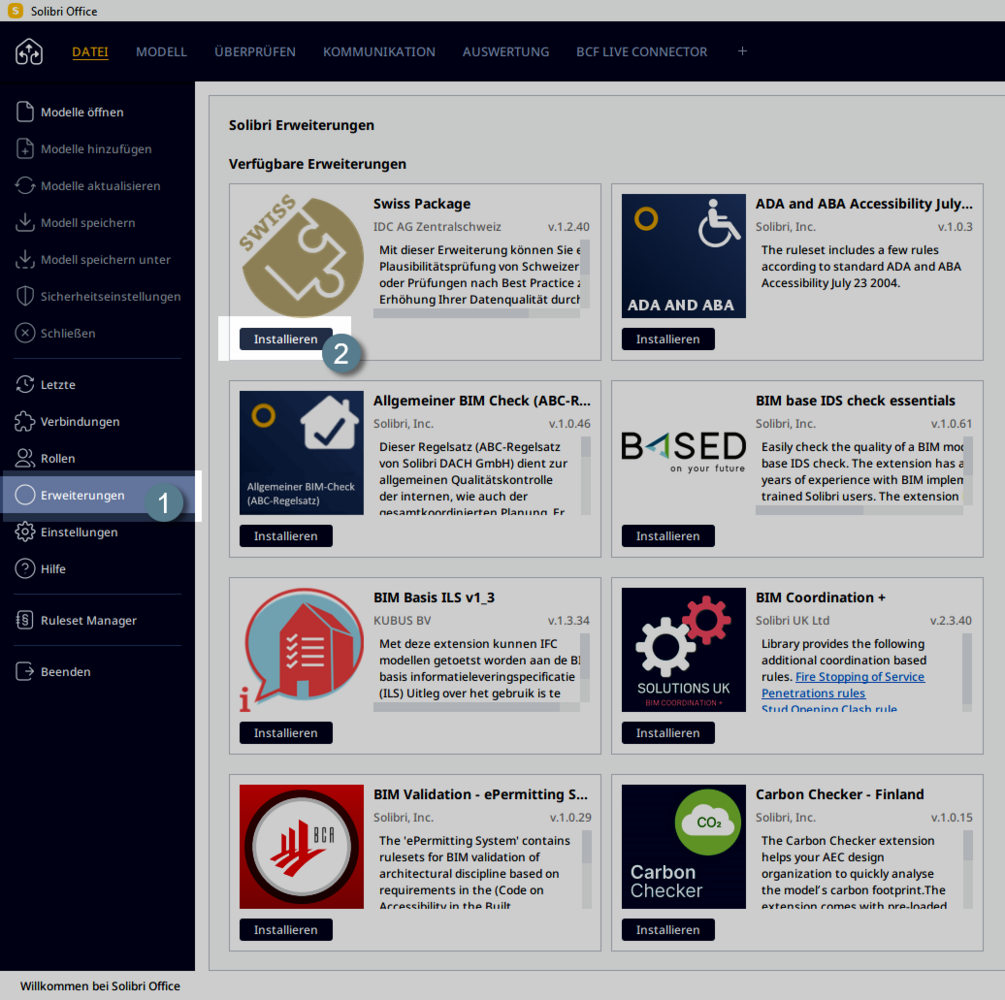1005x1000 pixels.
Task: Click the Hilfe question mark icon
Action: 24,569
